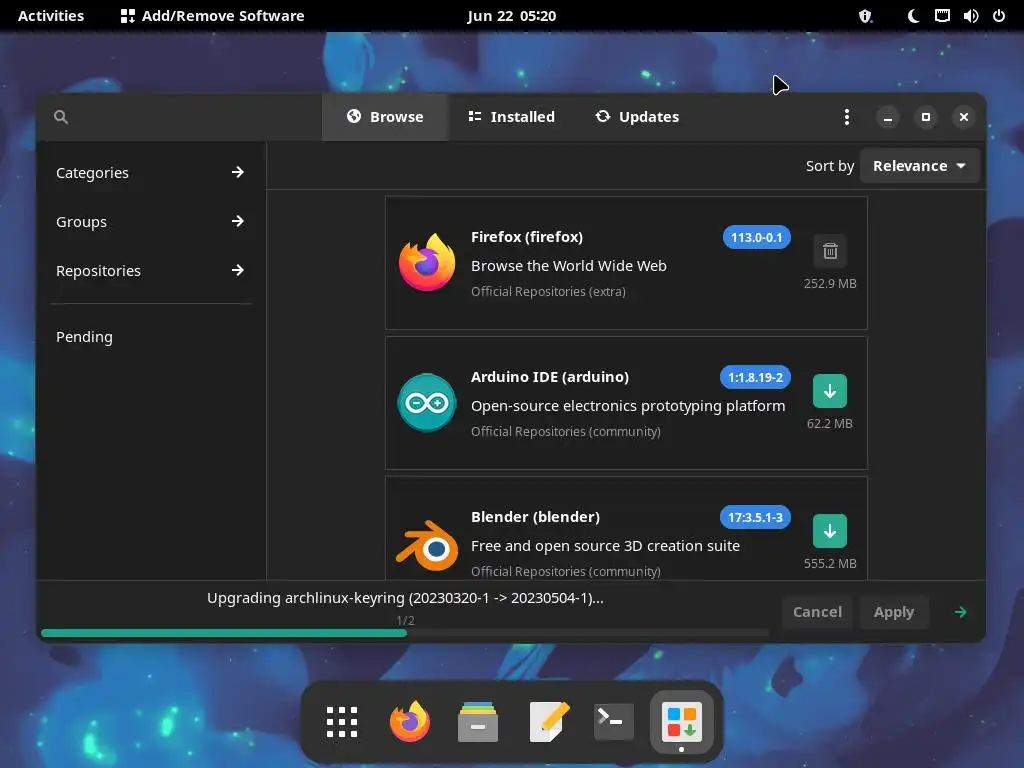Select the Blender (blender) title
The width and height of the screenshot is (1024, 768).
(x=536, y=517)
